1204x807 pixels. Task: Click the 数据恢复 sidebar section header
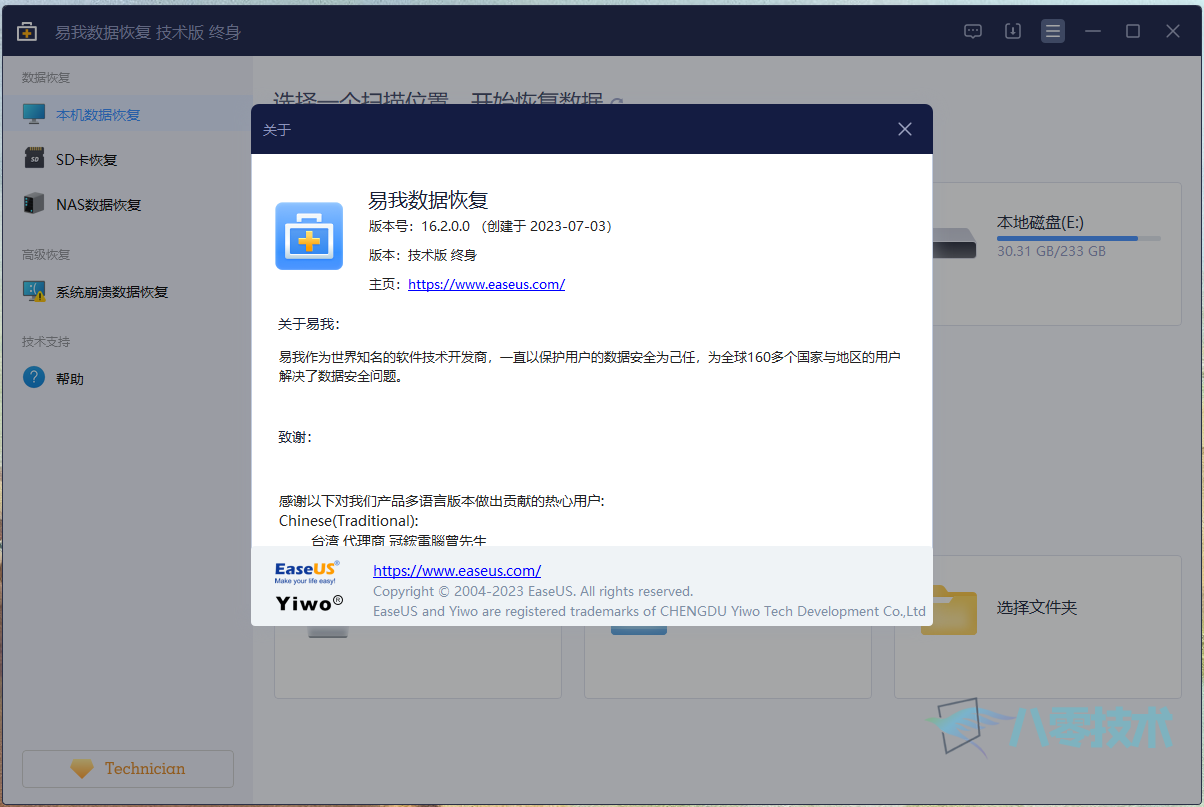(46, 78)
